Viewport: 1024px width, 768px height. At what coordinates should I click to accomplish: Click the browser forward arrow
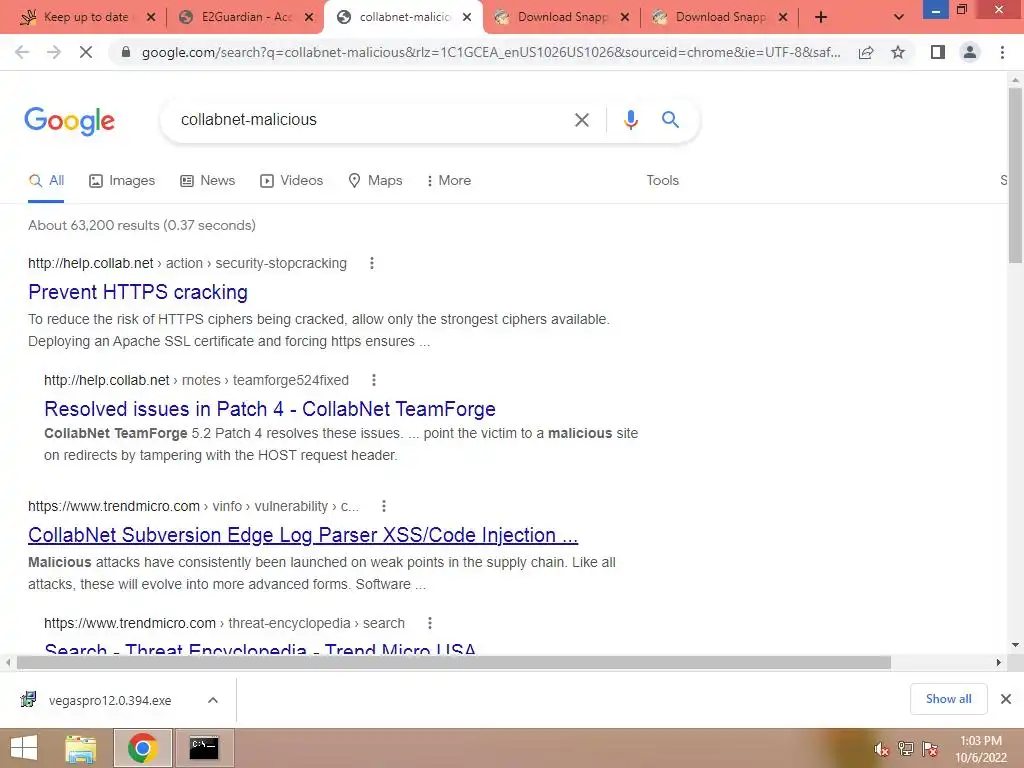pos(54,52)
